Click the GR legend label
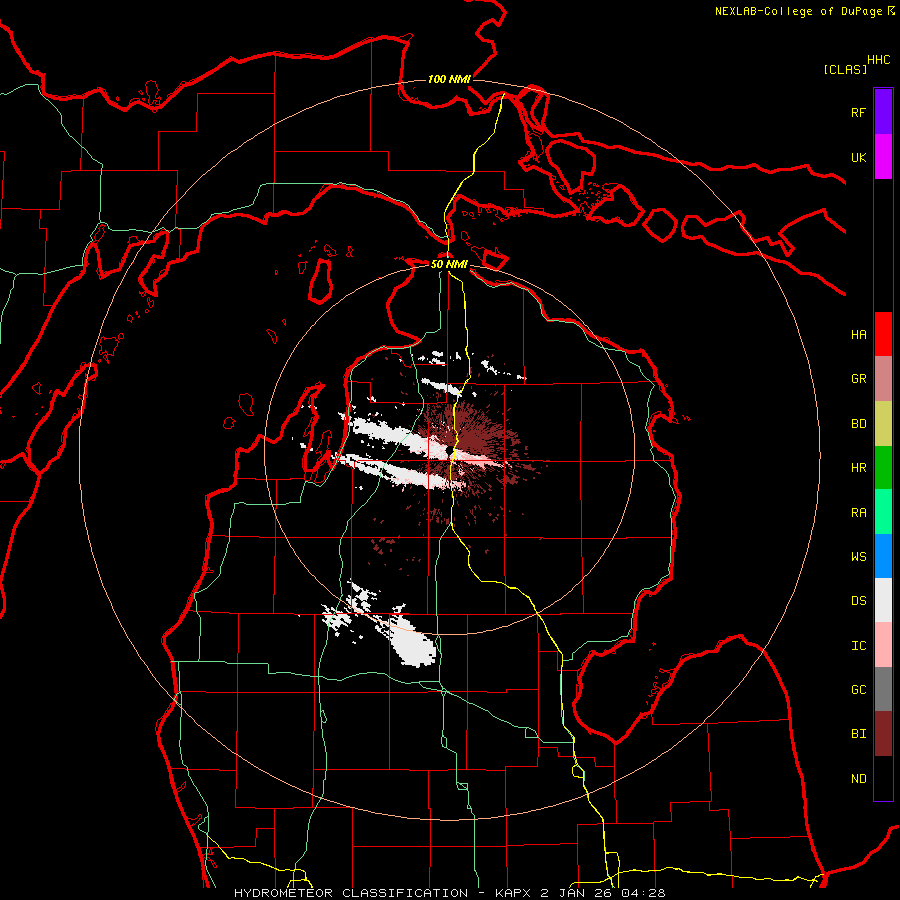Viewport: 900px width, 900px height. pyautogui.click(x=858, y=379)
